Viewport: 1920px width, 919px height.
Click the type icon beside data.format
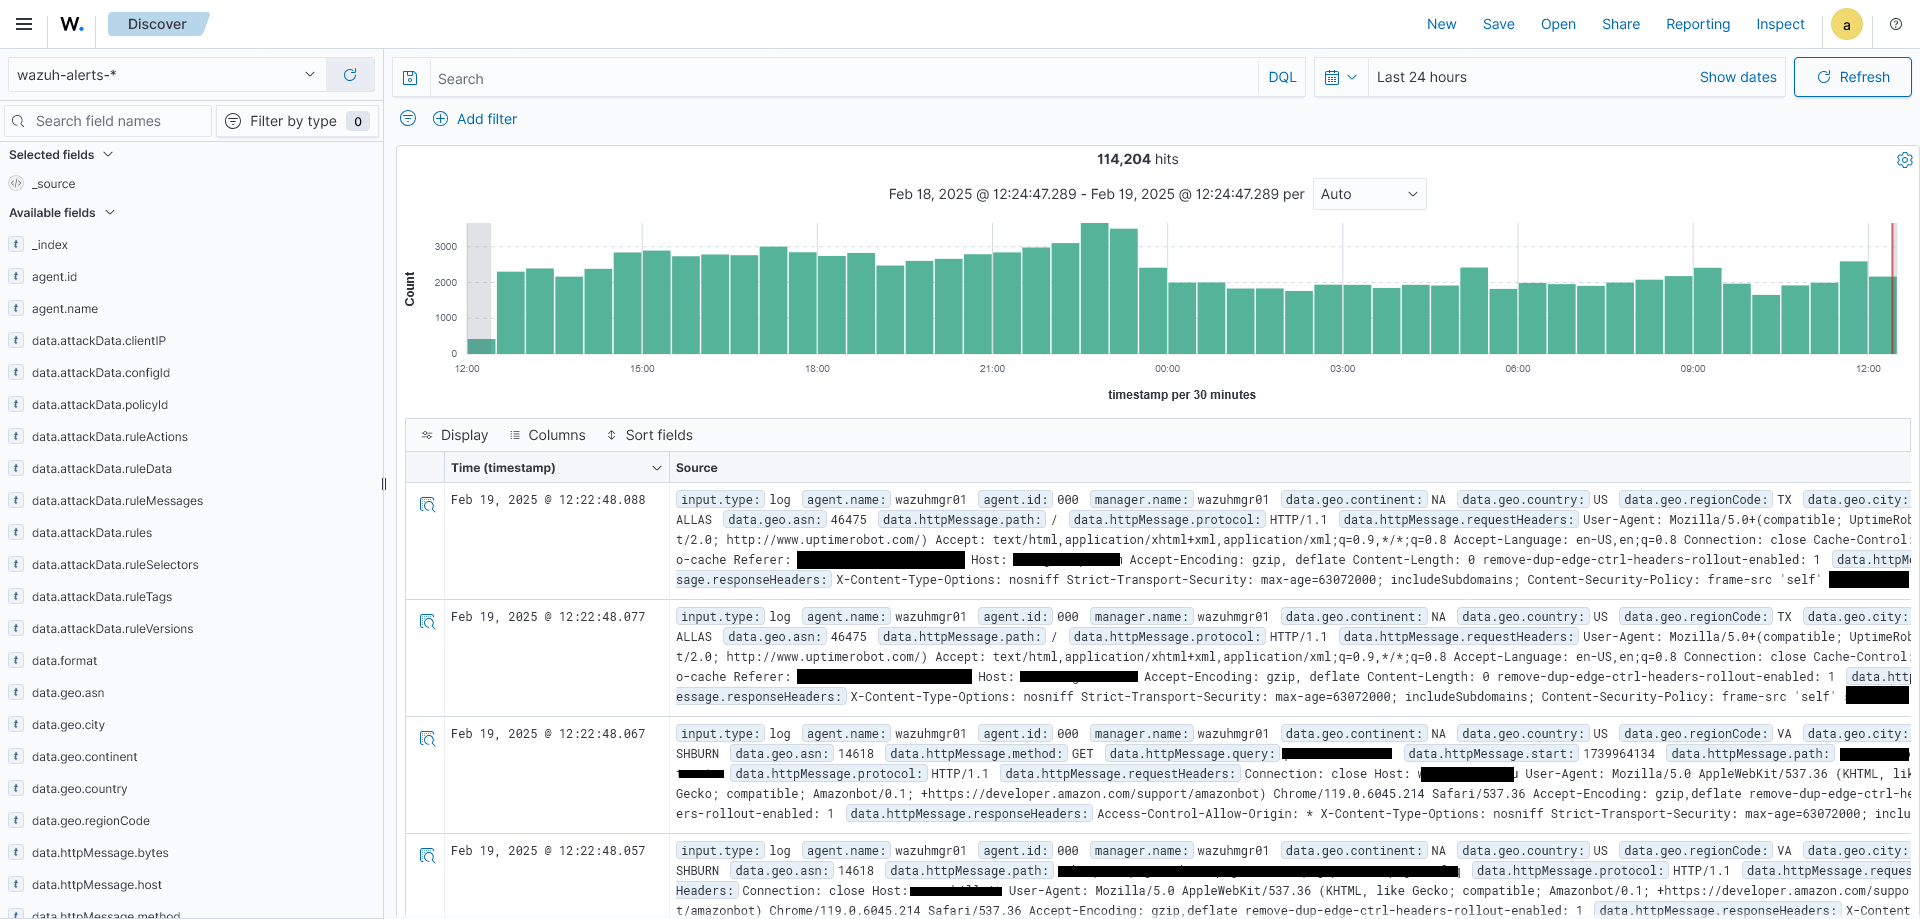click(x=16, y=660)
